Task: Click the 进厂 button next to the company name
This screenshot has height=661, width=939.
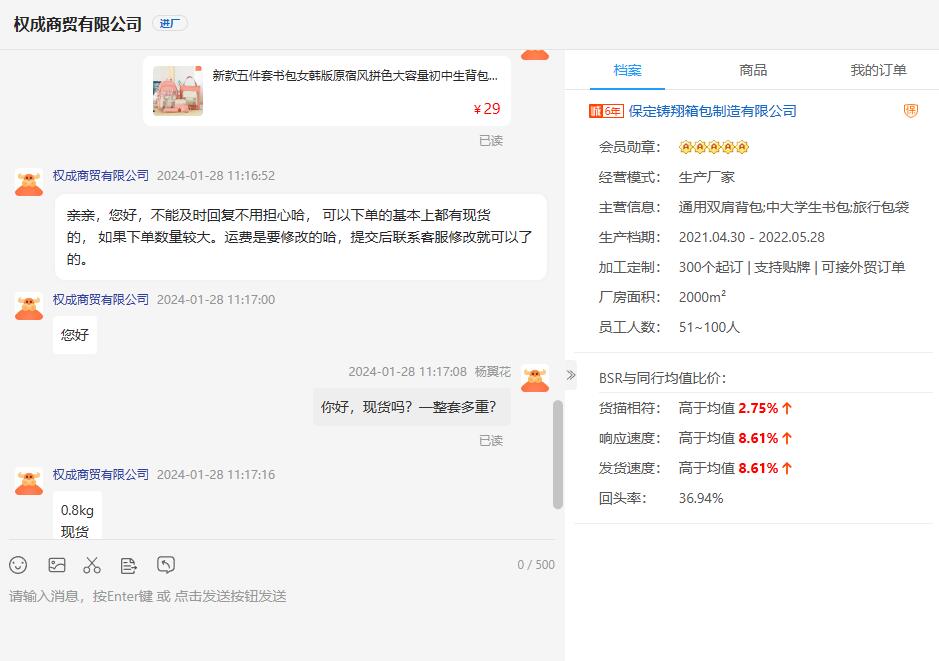Action: tap(169, 23)
